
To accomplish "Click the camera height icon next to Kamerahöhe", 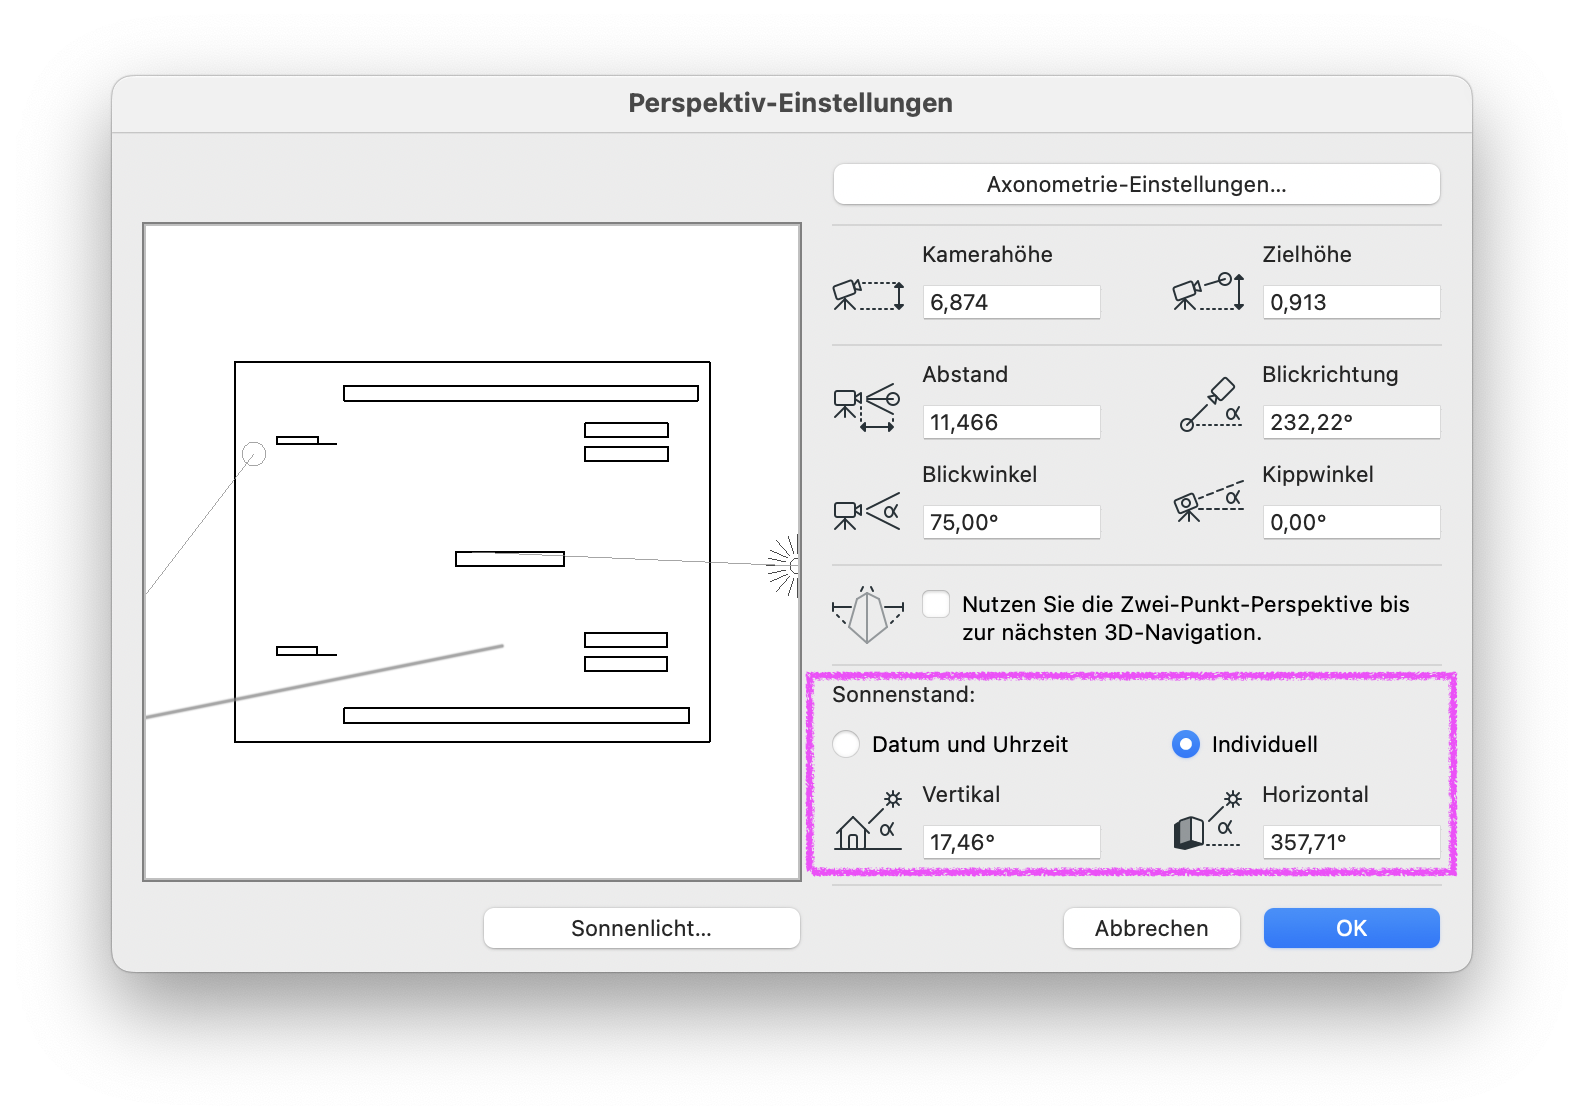I will pyautogui.click(x=868, y=295).
